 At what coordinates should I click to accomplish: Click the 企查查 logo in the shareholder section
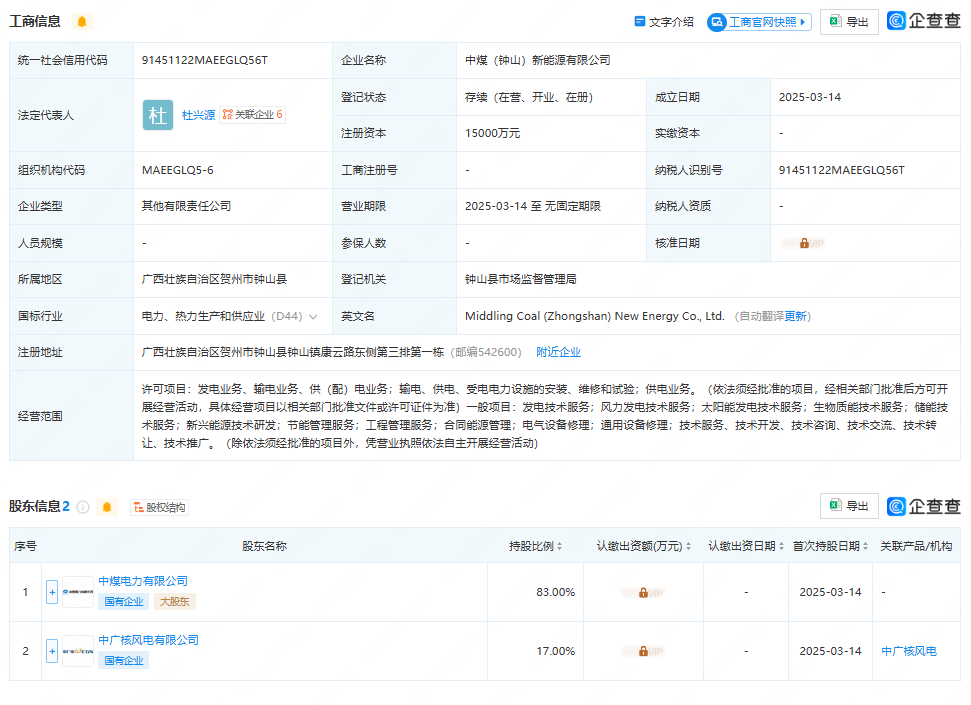pos(923,506)
